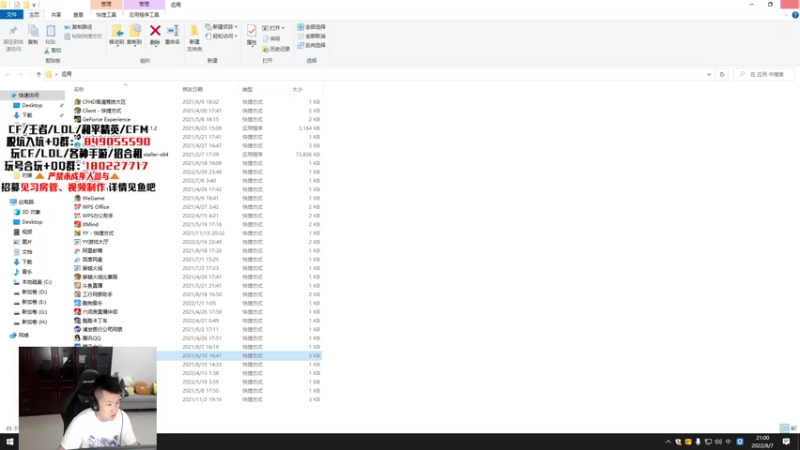Click the Up one level arrow
This screenshot has height=450, width=800.
[x=38, y=74]
